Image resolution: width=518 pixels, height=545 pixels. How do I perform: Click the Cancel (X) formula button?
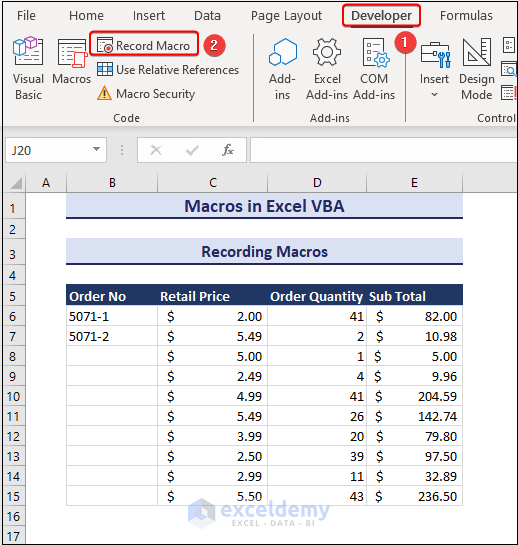point(156,150)
